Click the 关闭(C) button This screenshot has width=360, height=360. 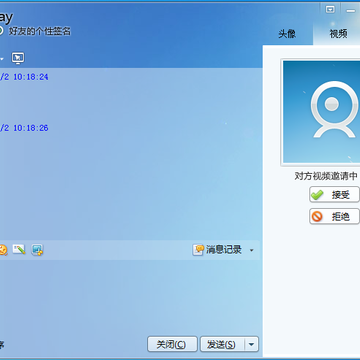172,344
